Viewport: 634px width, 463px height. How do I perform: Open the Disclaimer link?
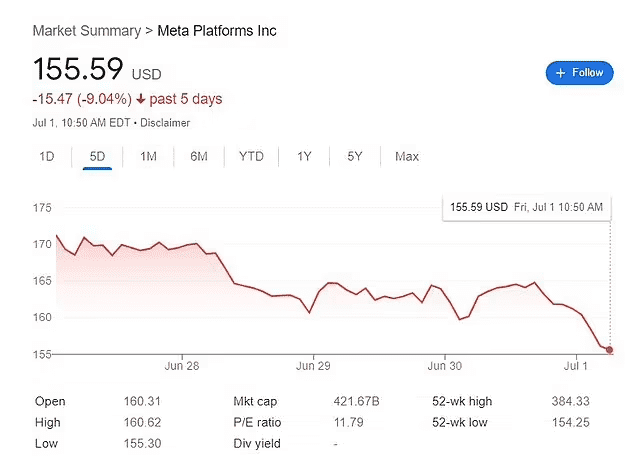click(x=164, y=123)
